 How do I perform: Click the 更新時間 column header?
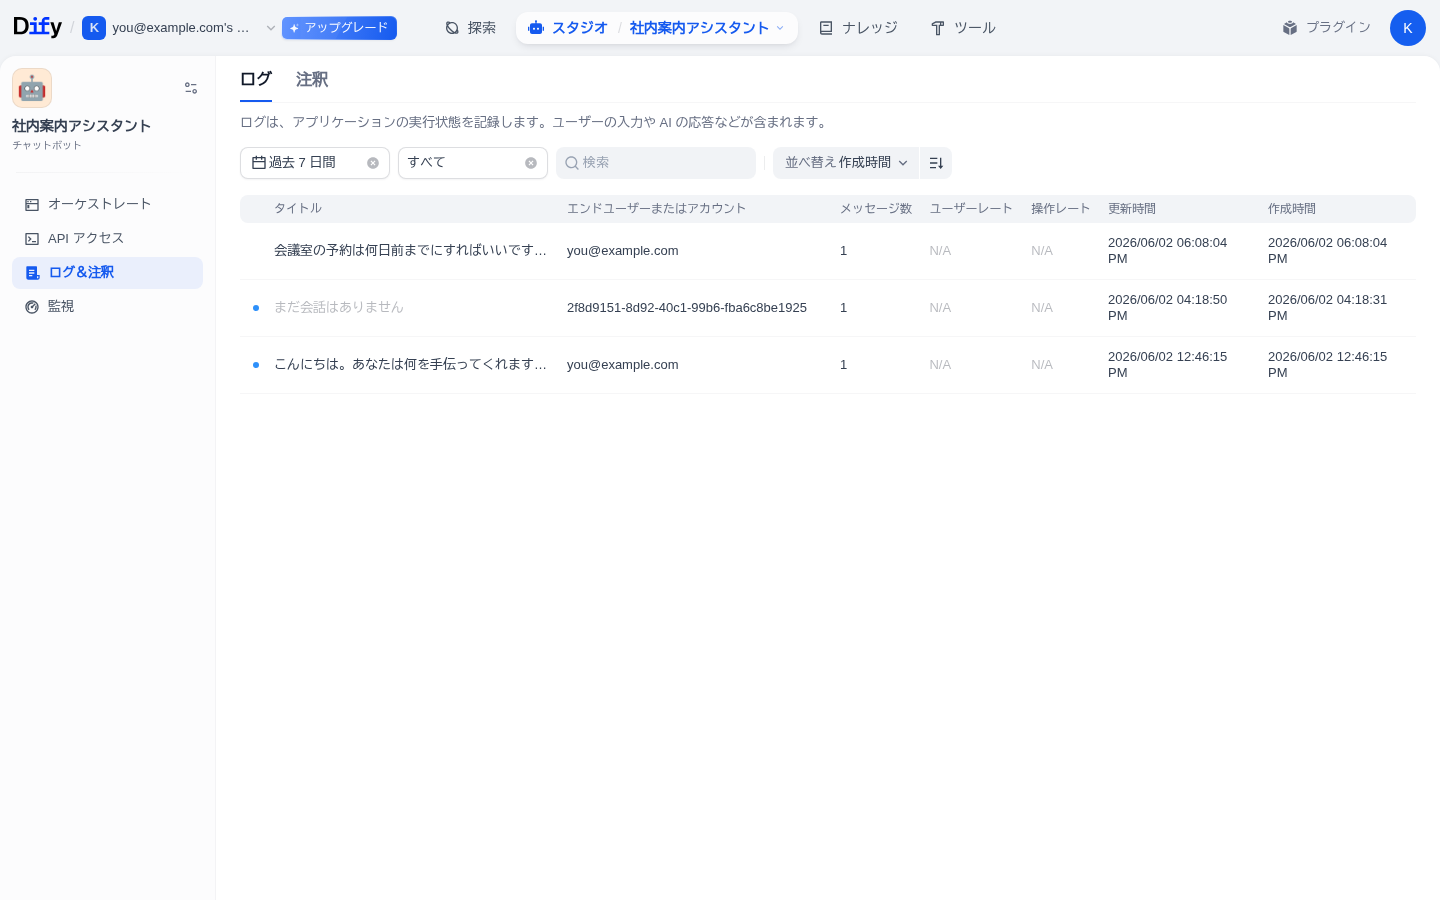pyautogui.click(x=1132, y=209)
